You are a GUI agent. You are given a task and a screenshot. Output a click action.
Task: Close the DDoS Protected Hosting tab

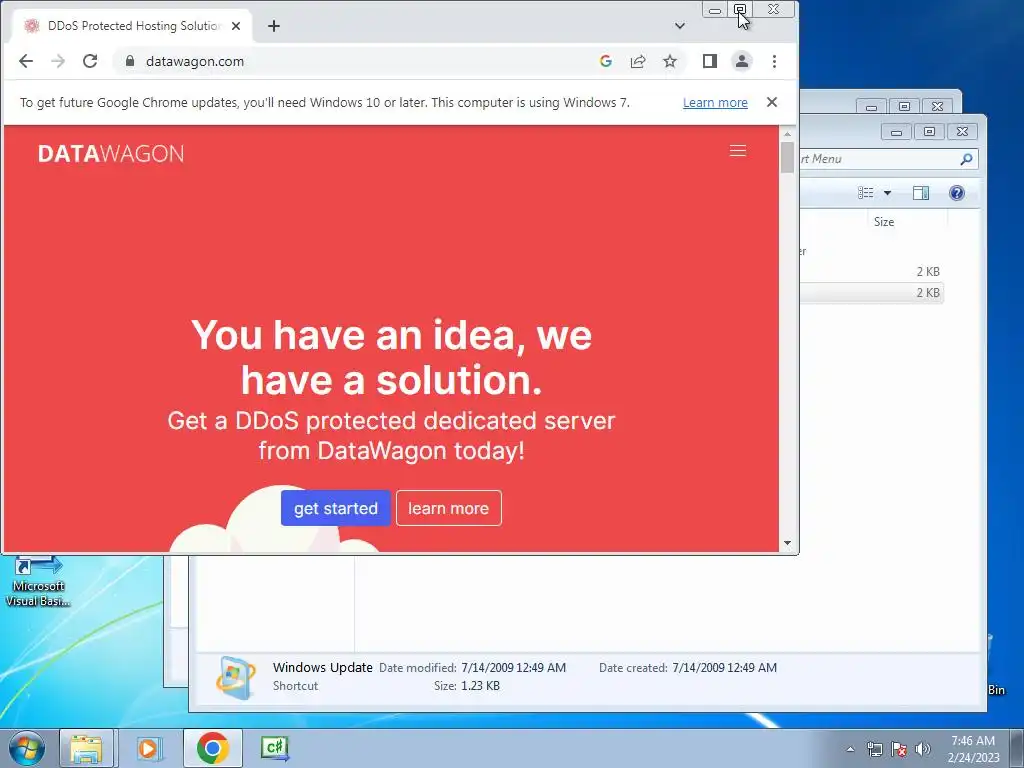(x=236, y=26)
